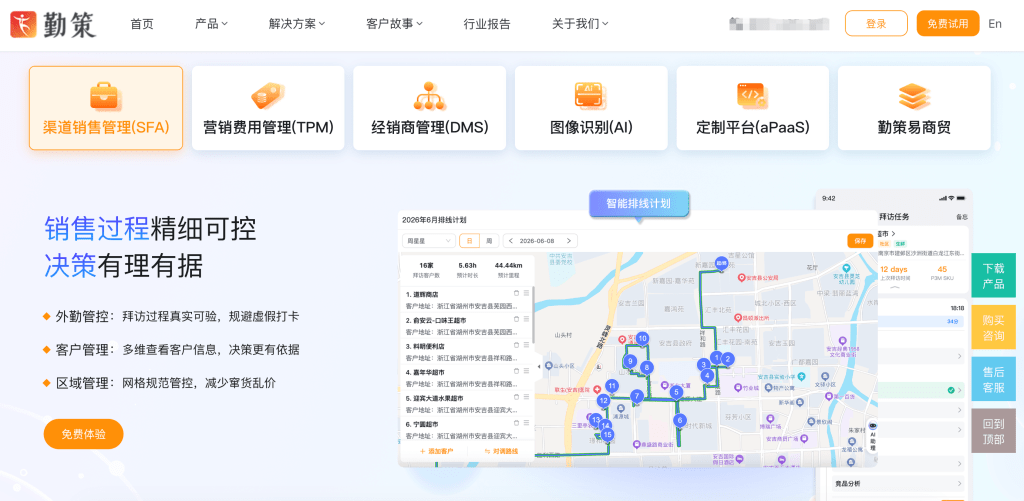The image size is (1024, 501).
Task: Click the price-tag icon on the TPM card
Action: tap(268, 96)
